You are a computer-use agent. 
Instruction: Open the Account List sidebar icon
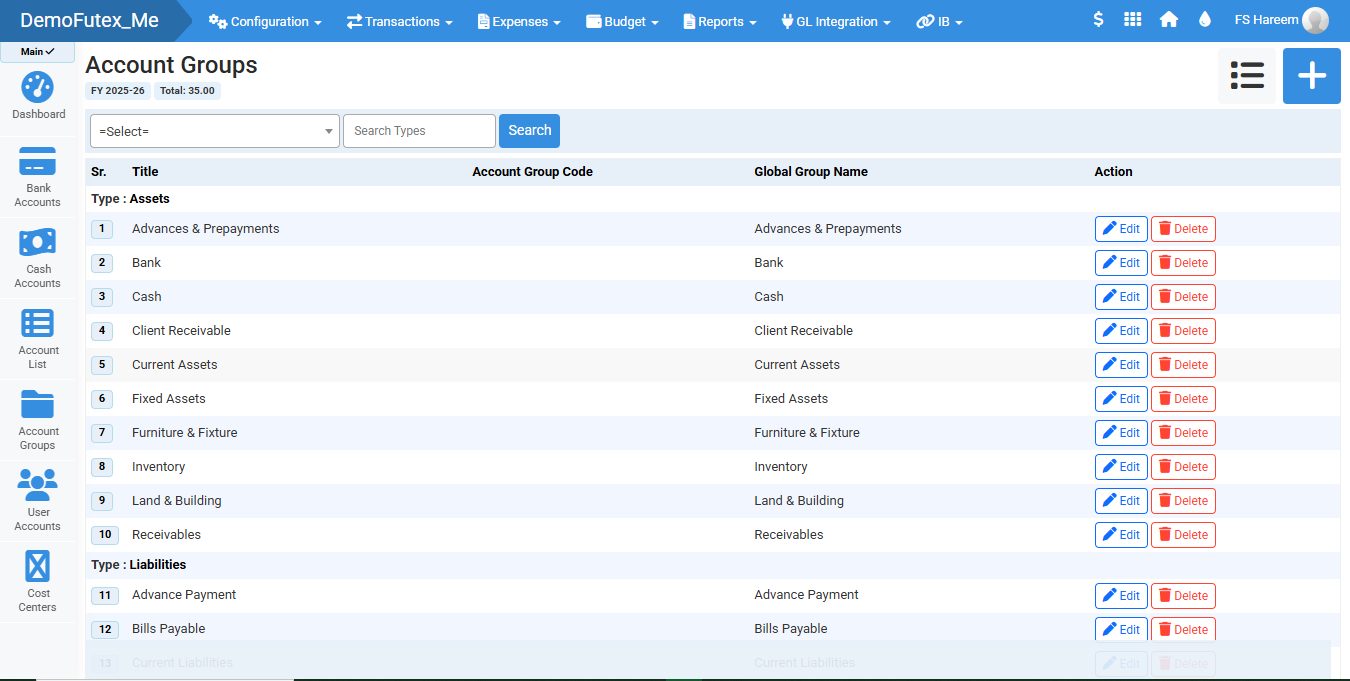[x=38, y=324]
